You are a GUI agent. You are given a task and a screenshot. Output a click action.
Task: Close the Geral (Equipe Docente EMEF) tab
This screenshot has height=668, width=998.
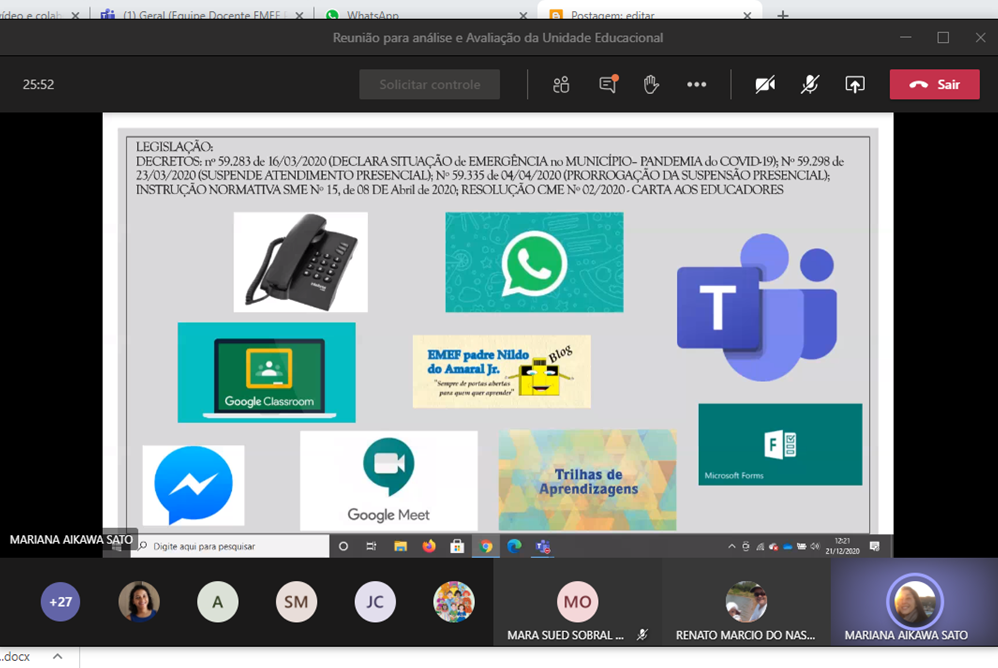[x=299, y=15]
